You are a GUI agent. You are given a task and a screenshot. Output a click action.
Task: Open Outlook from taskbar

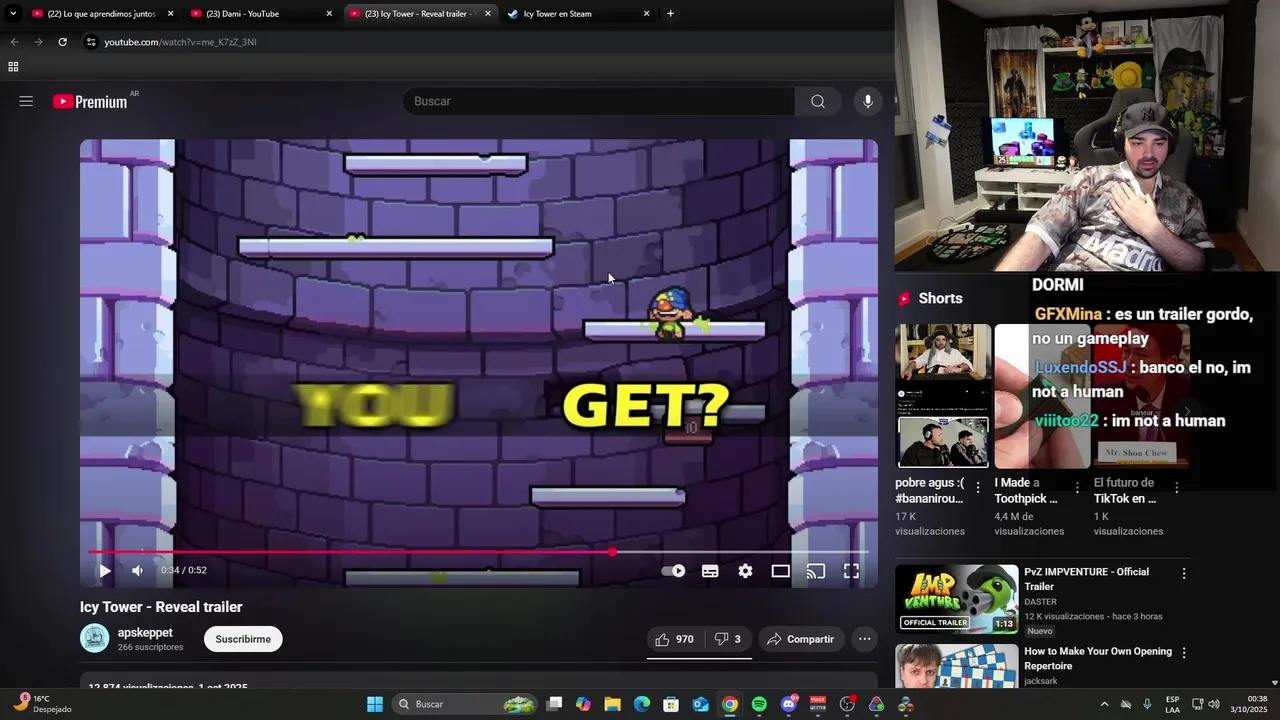pos(701,704)
